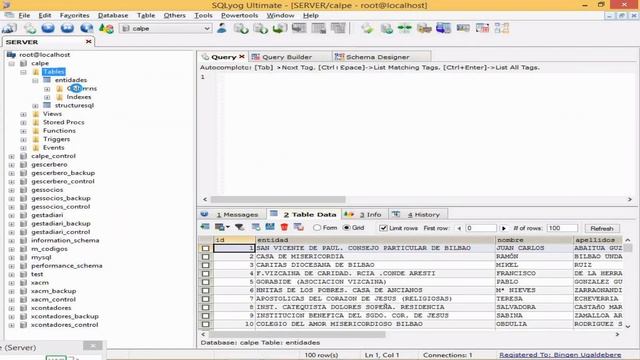Click the First row input field
The width and height of the screenshot is (640, 360).
[481, 228]
